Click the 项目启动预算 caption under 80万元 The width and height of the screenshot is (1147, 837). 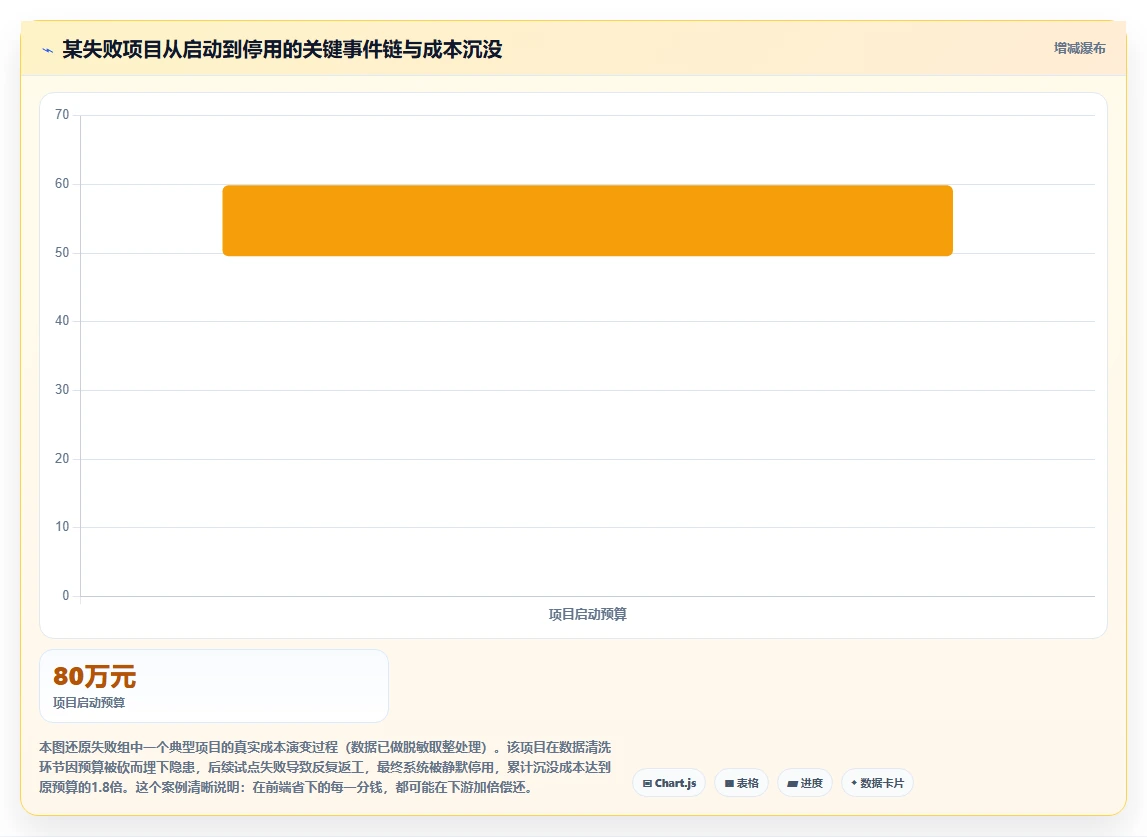tap(89, 702)
